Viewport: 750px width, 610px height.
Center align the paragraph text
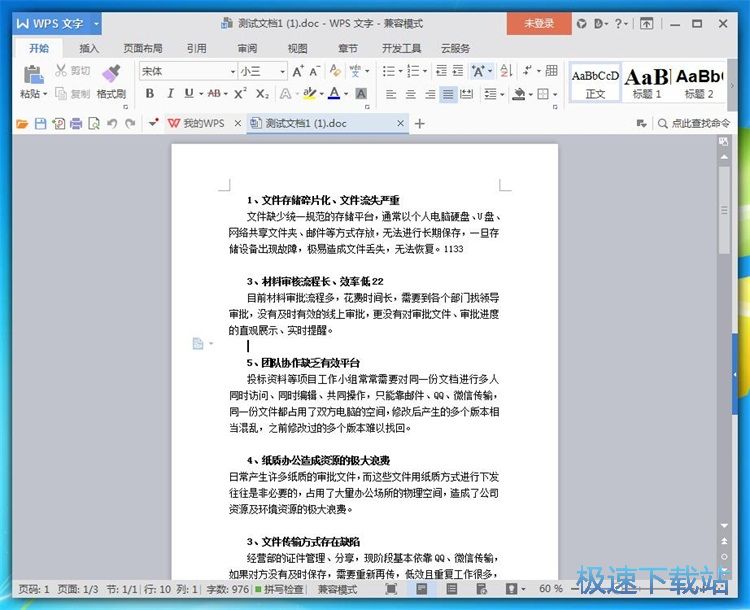click(410, 94)
